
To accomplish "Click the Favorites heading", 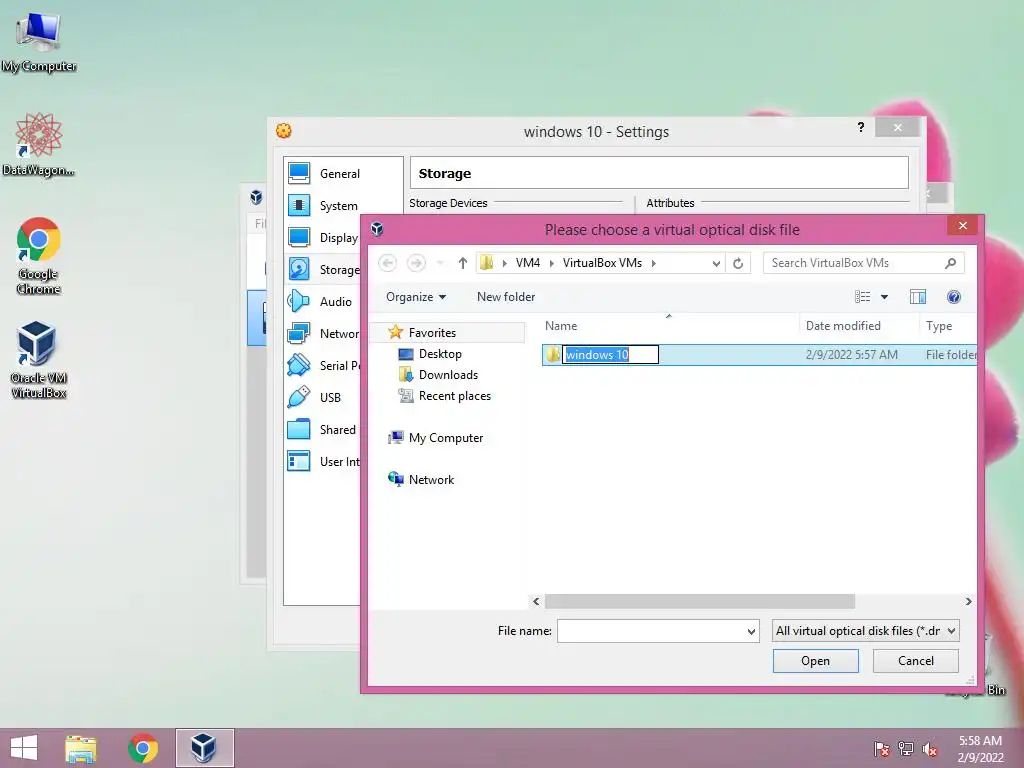I will pyautogui.click(x=432, y=333).
